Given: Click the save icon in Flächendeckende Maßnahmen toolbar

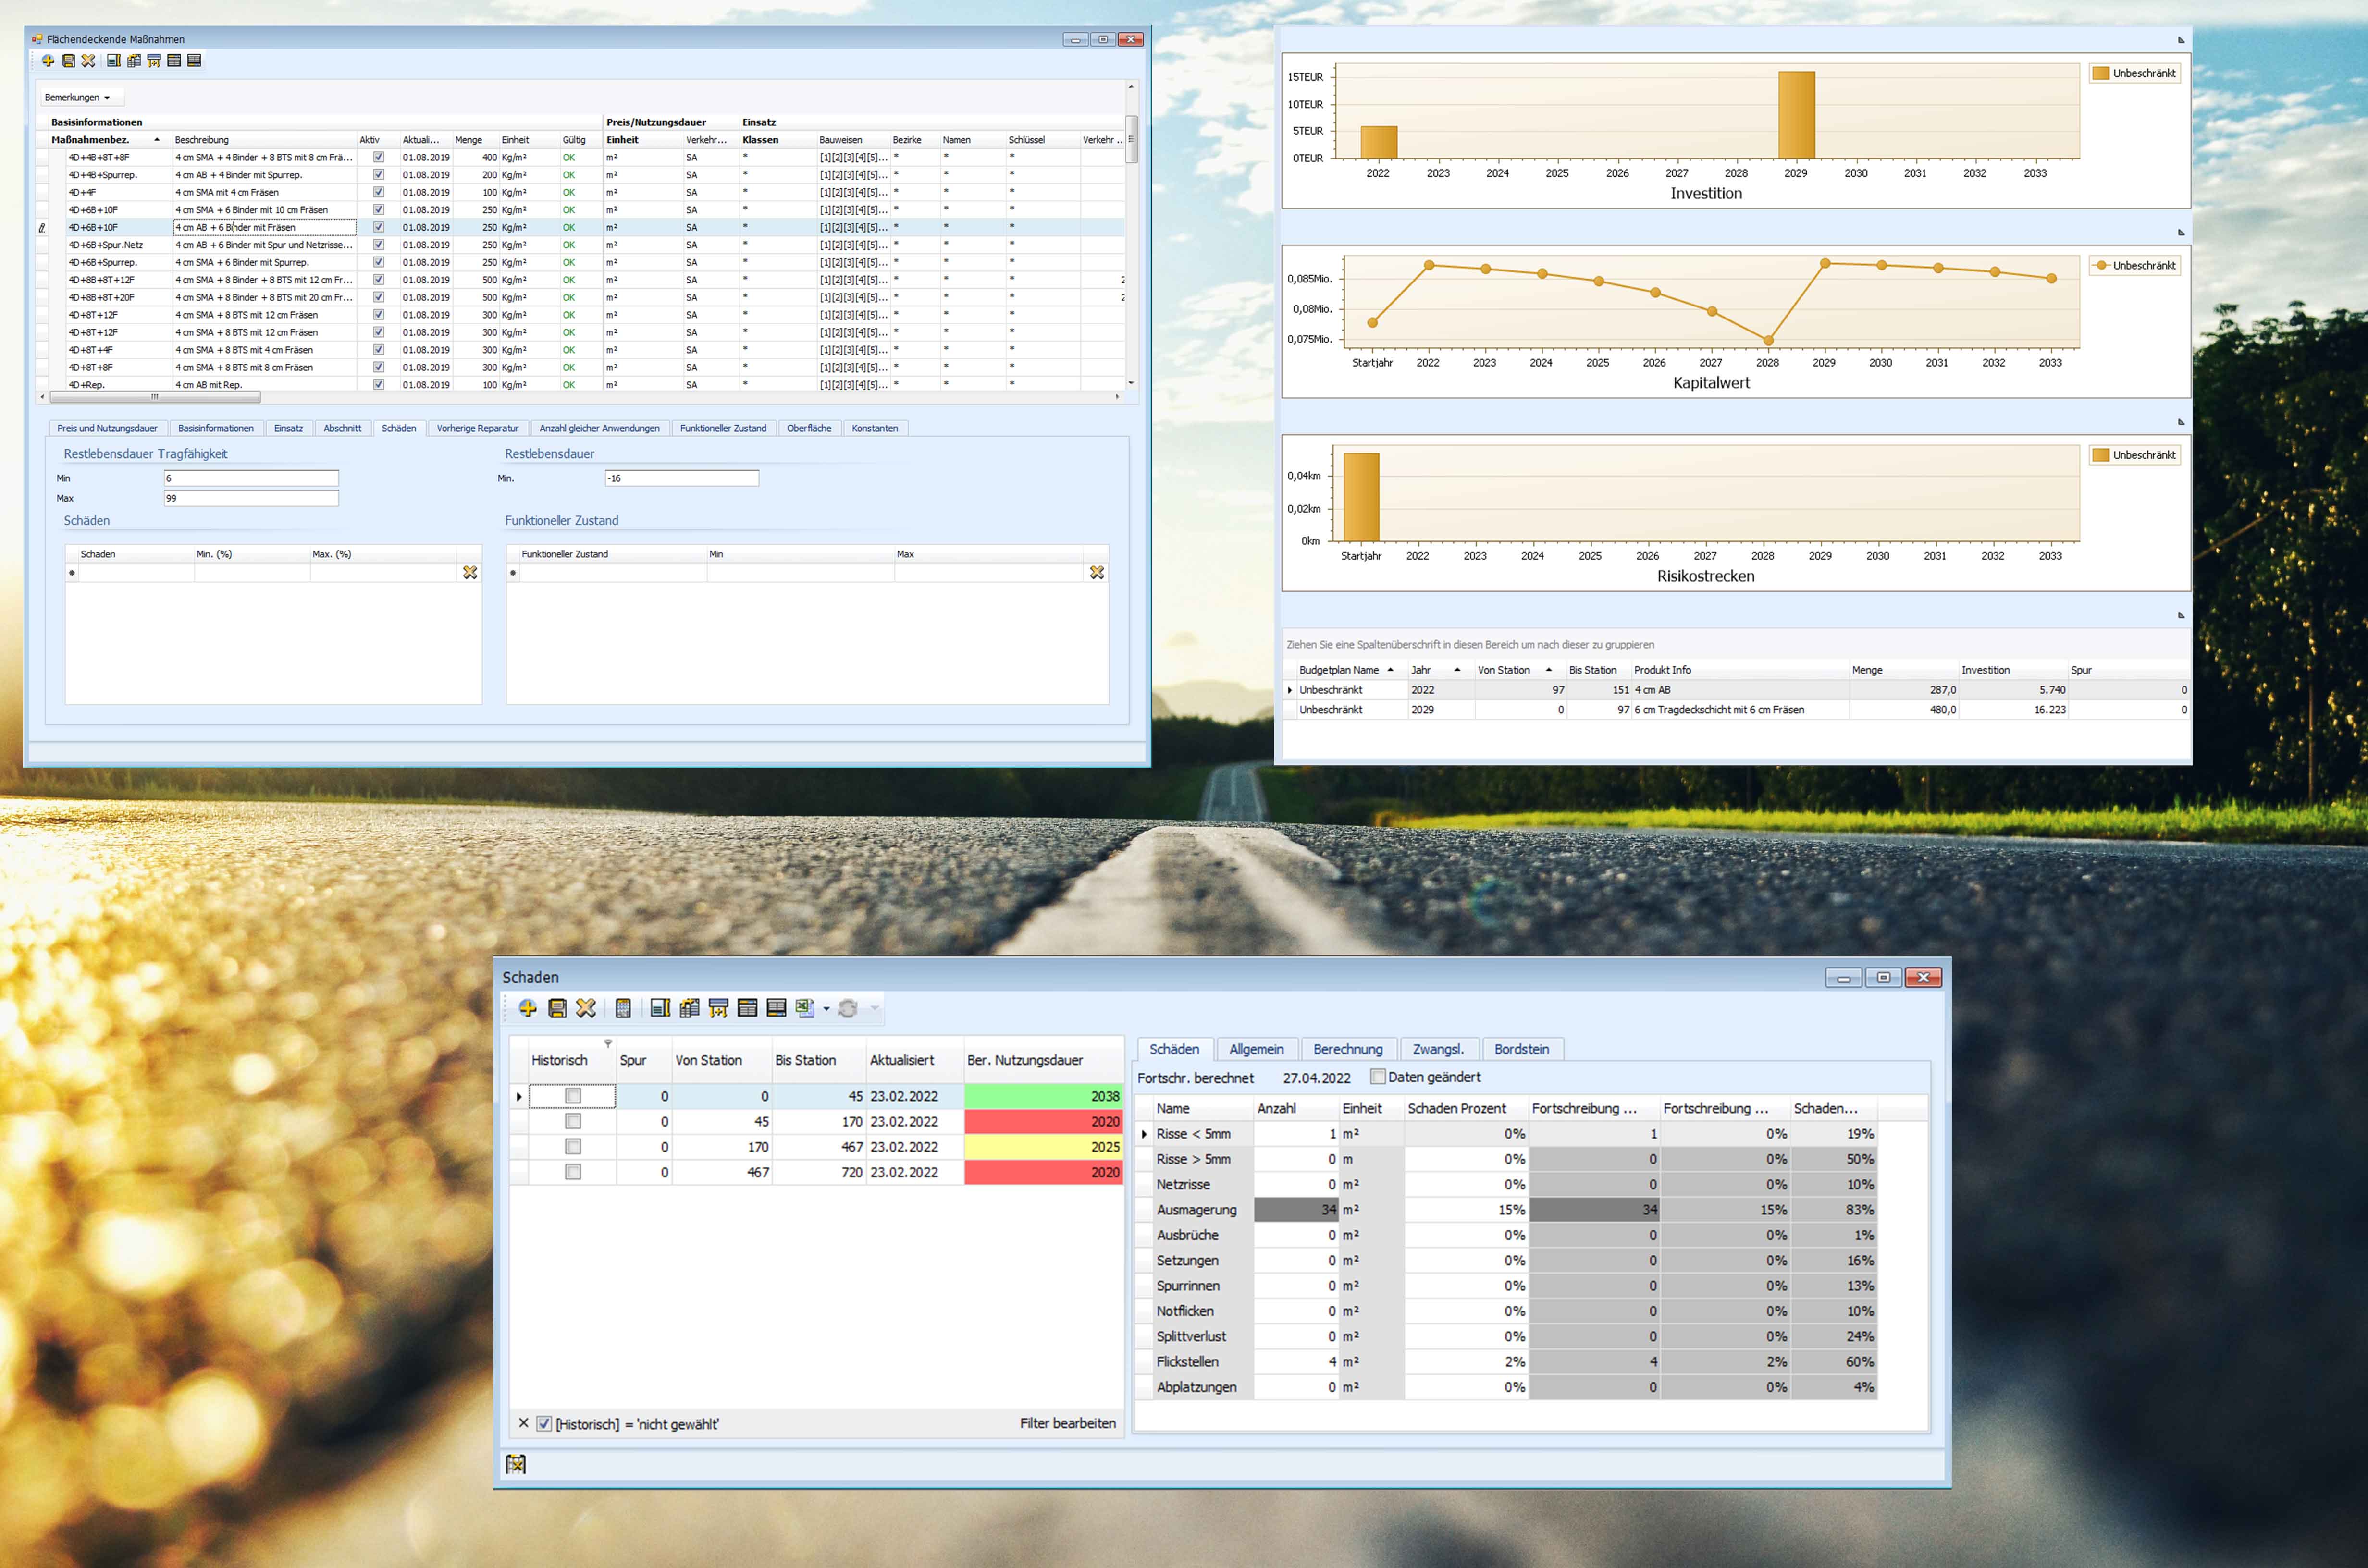Looking at the screenshot, I should tap(68, 61).
